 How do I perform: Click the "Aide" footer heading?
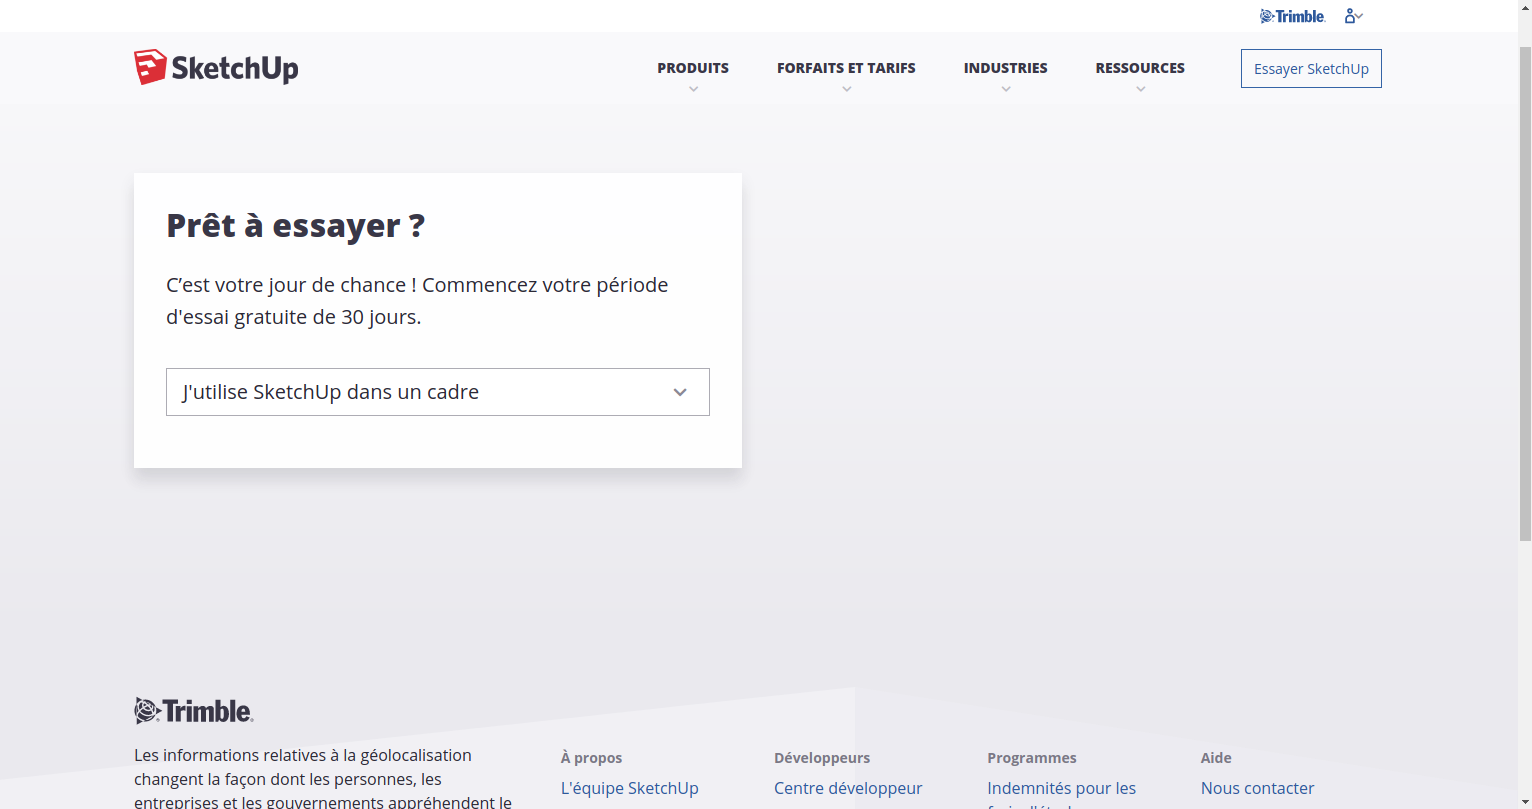click(1216, 758)
